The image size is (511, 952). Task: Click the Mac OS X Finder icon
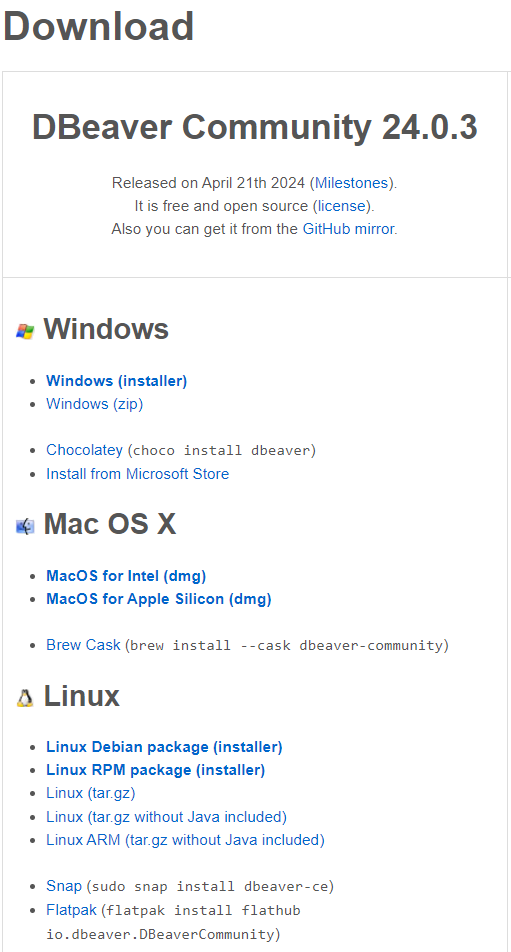click(x=25, y=526)
